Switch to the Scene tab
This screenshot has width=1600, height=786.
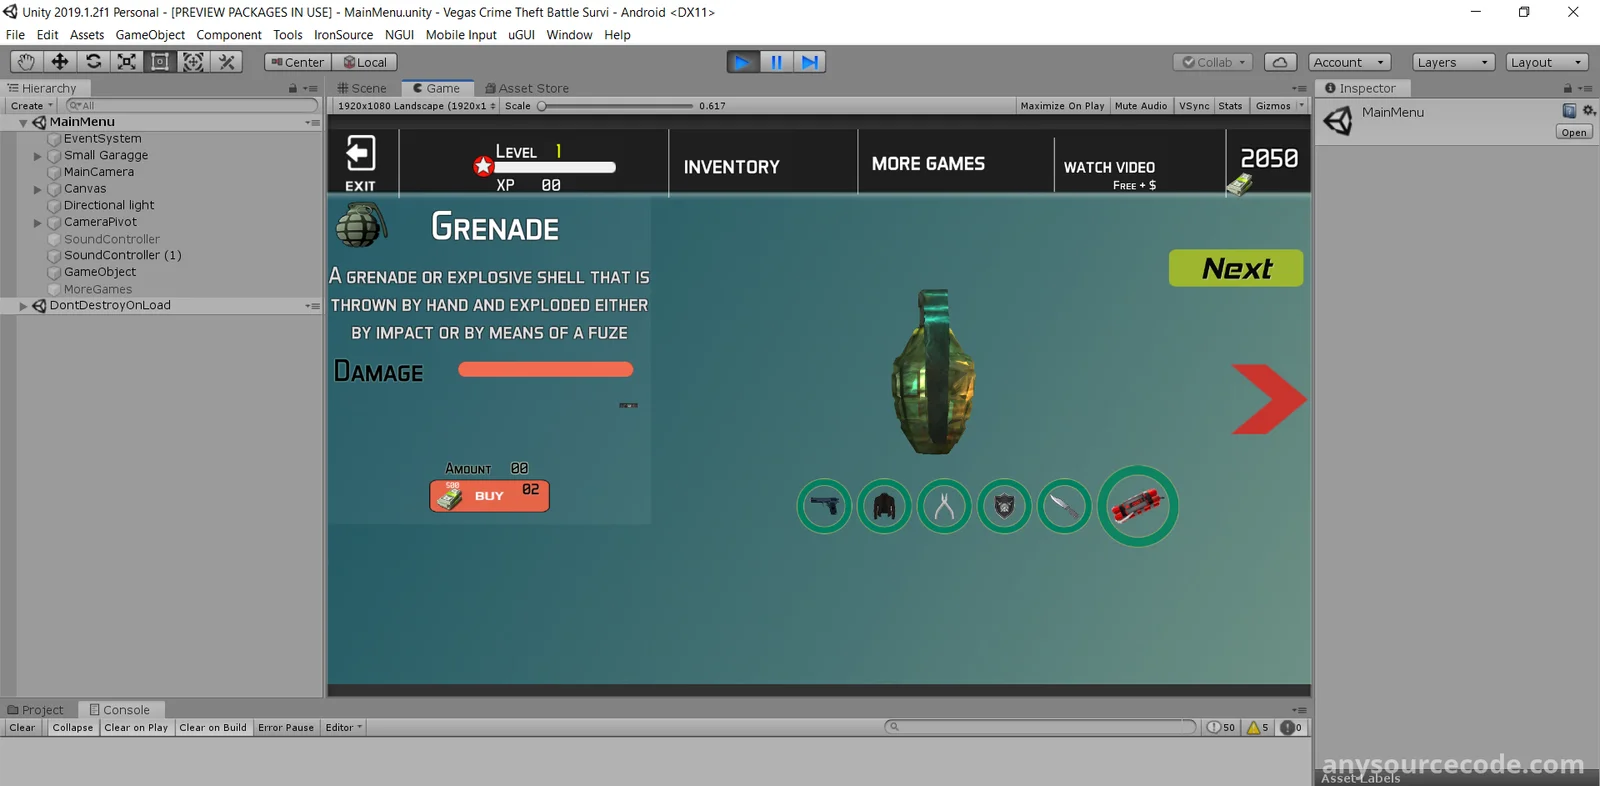(x=362, y=88)
